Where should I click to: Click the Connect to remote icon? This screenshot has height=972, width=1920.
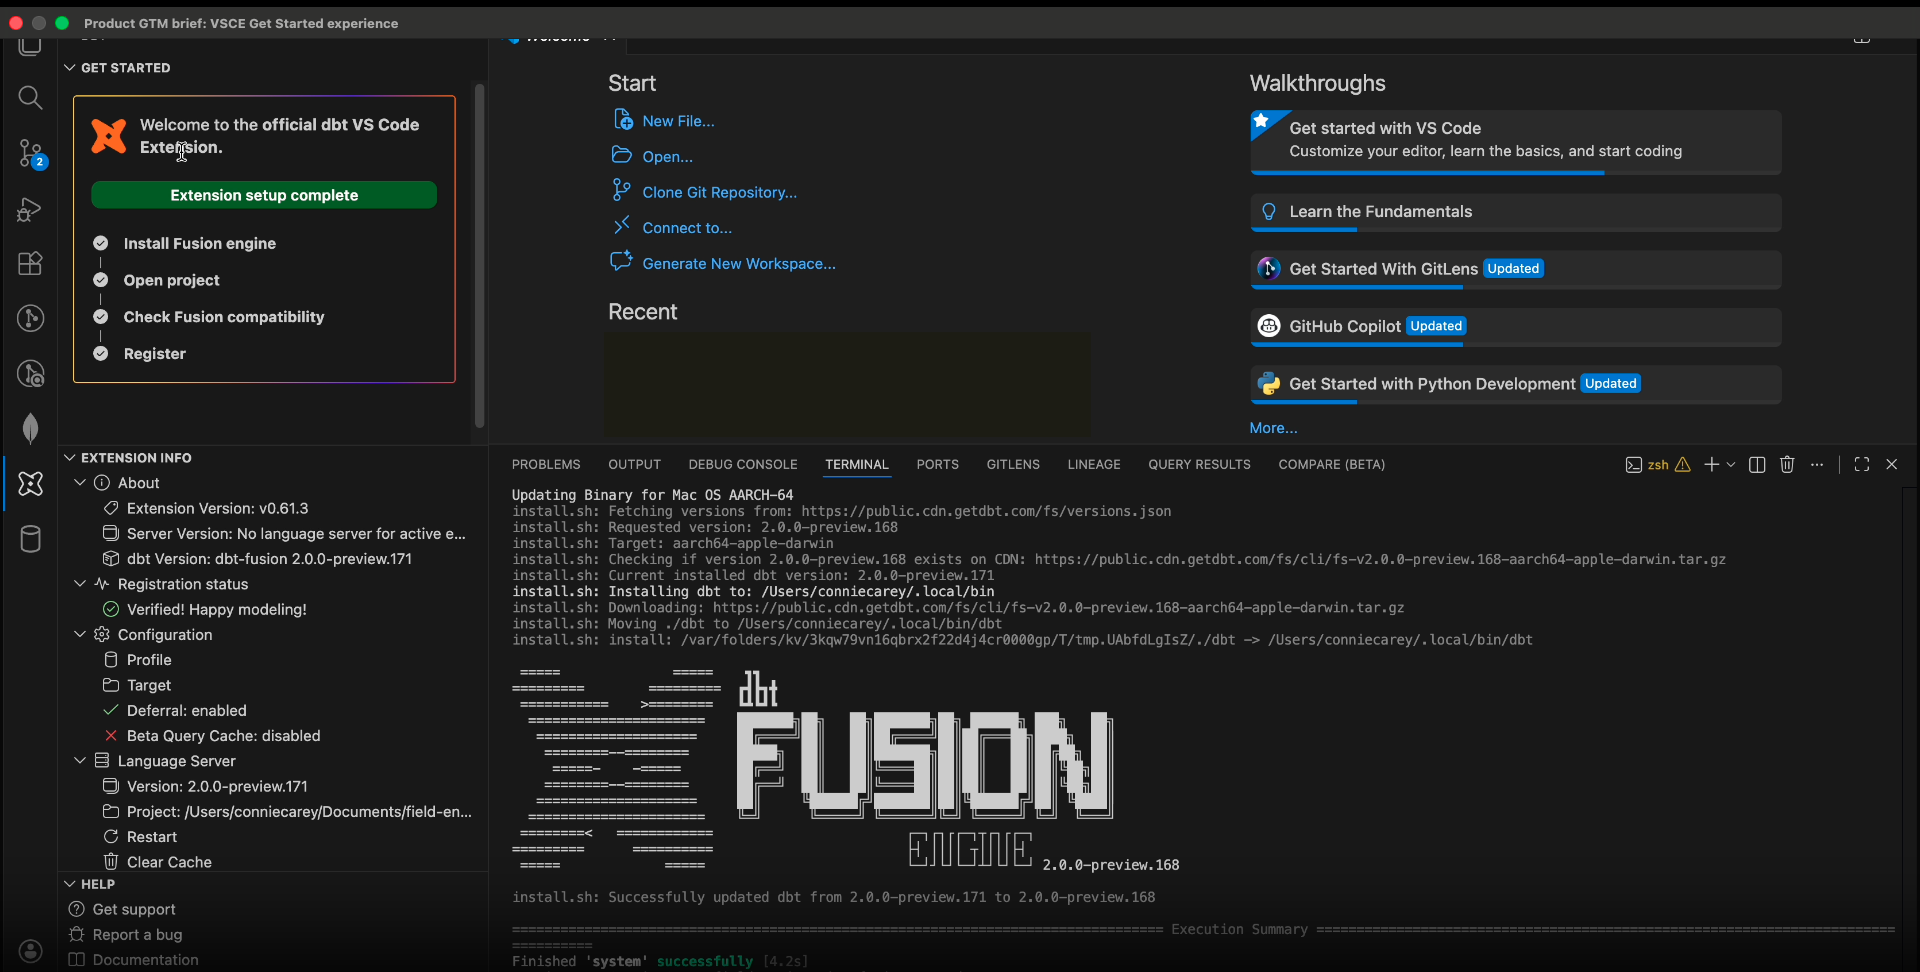622,225
